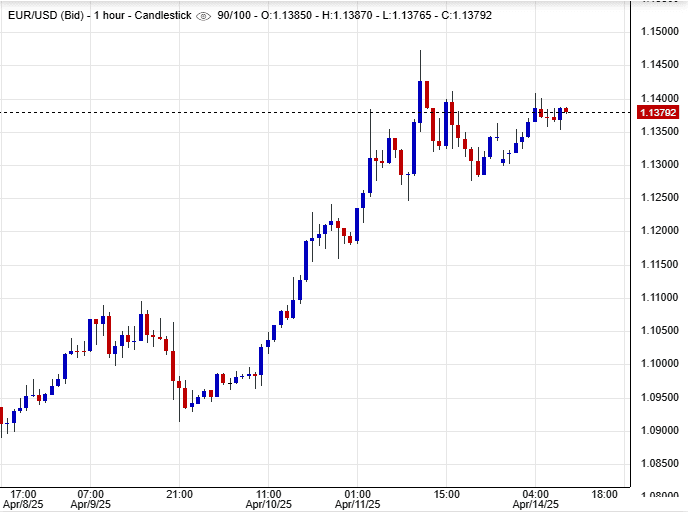Click the 11:00 Apr/10/25 time axis label
The image size is (688, 512).
(x=267, y=499)
